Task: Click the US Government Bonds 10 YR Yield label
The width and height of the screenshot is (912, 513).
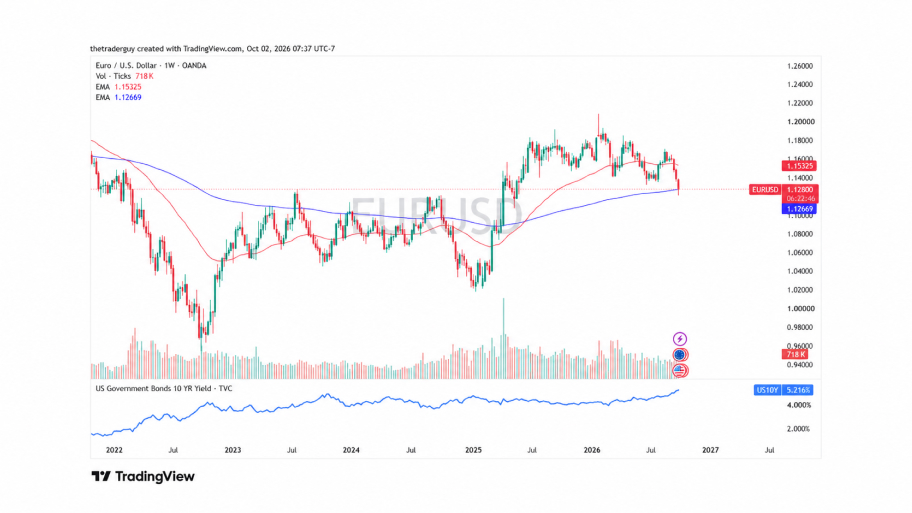Action: coord(163,389)
